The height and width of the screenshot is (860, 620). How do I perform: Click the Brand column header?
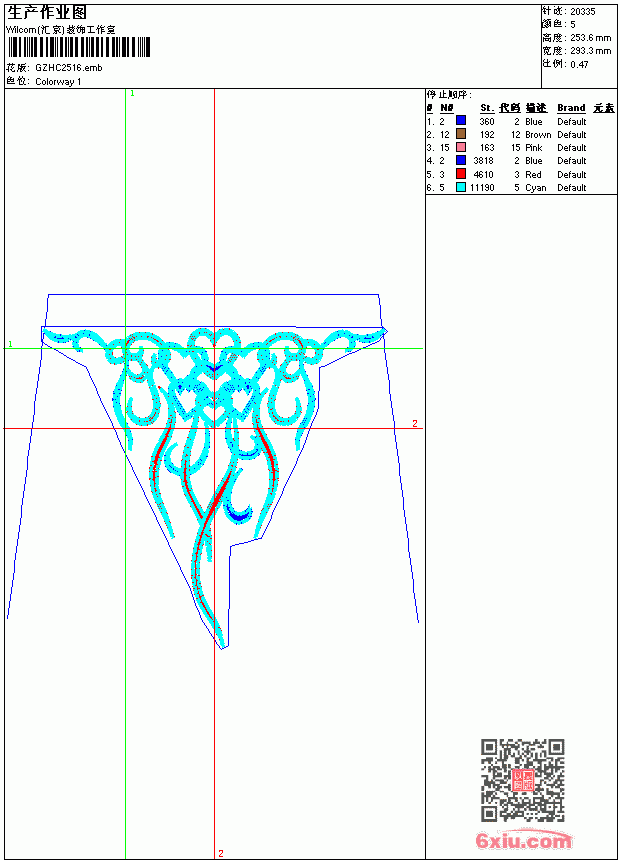(x=571, y=108)
